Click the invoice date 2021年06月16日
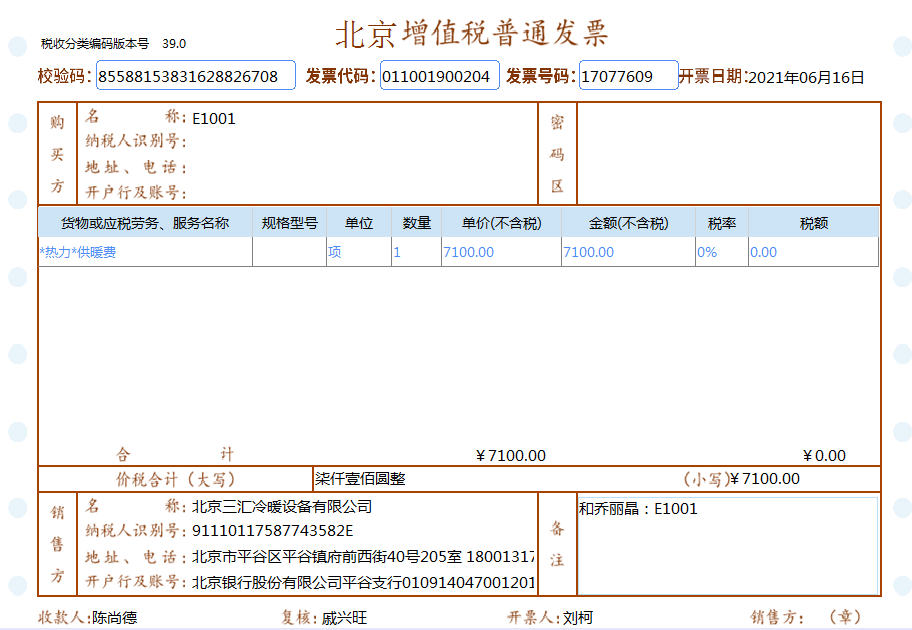Screen dimensions: 912x630 [x=806, y=77]
